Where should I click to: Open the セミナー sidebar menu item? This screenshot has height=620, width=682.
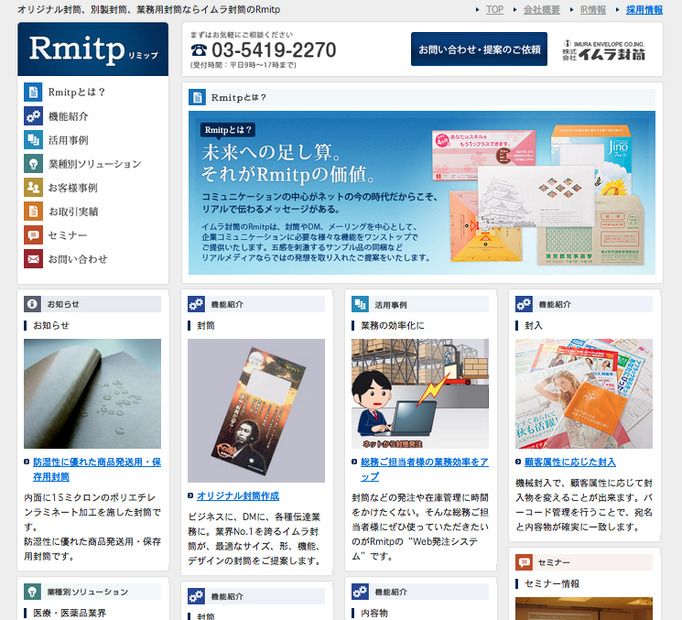[x=67, y=235]
